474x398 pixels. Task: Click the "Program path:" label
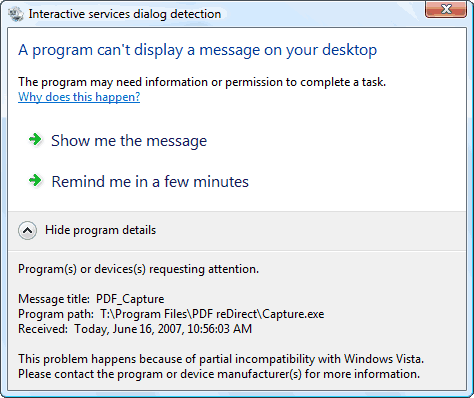pyautogui.click(x=56, y=314)
